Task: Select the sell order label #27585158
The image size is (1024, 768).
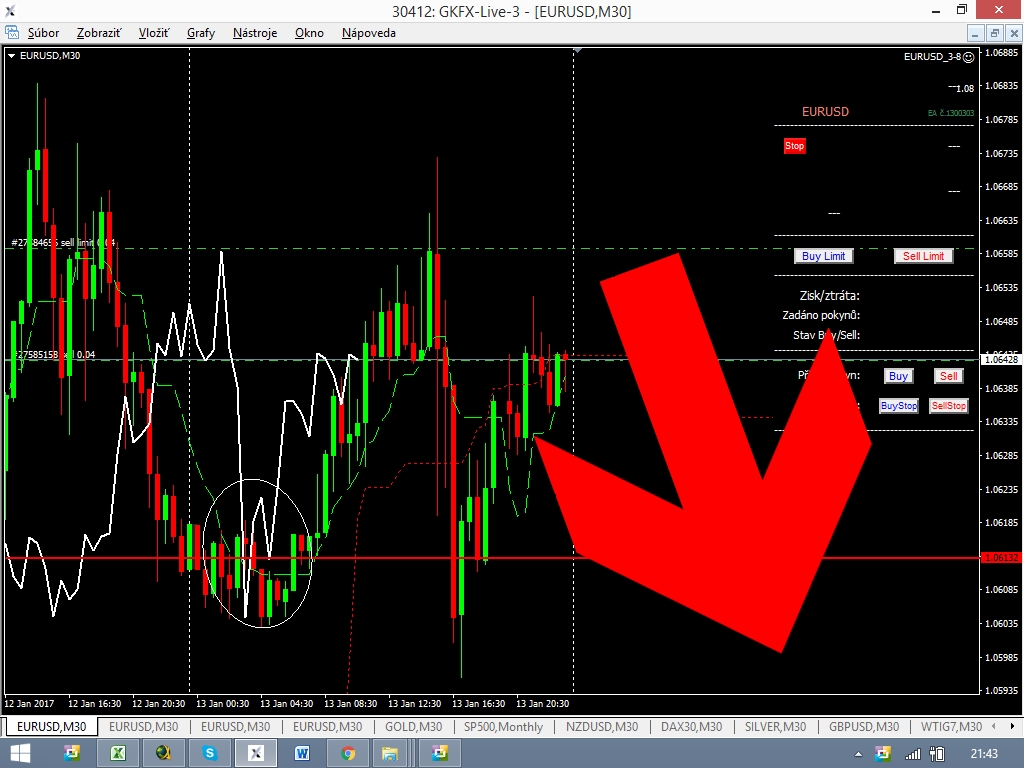Action: click(x=54, y=355)
